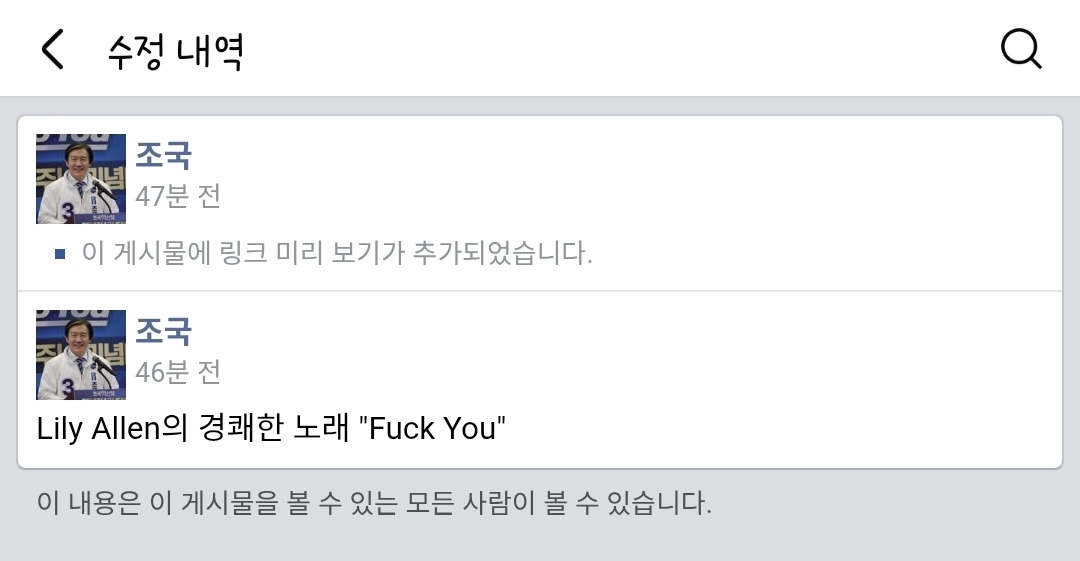The image size is (1080, 561).
Task: Click the blue bullet beside link preview note
Action: pyautogui.click(x=60, y=254)
